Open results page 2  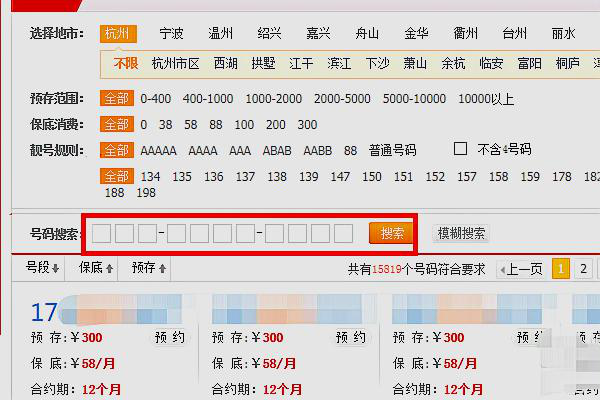(583, 268)
